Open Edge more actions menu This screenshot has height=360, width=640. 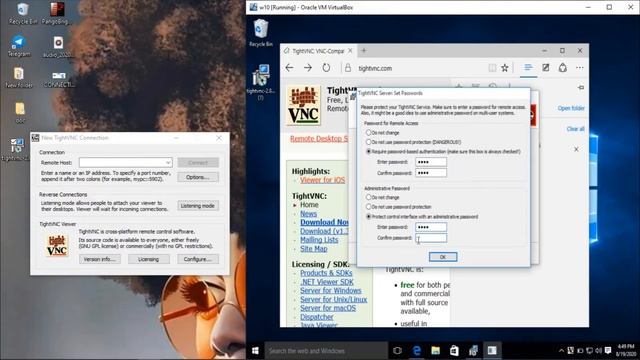click(x=580, y=68)
